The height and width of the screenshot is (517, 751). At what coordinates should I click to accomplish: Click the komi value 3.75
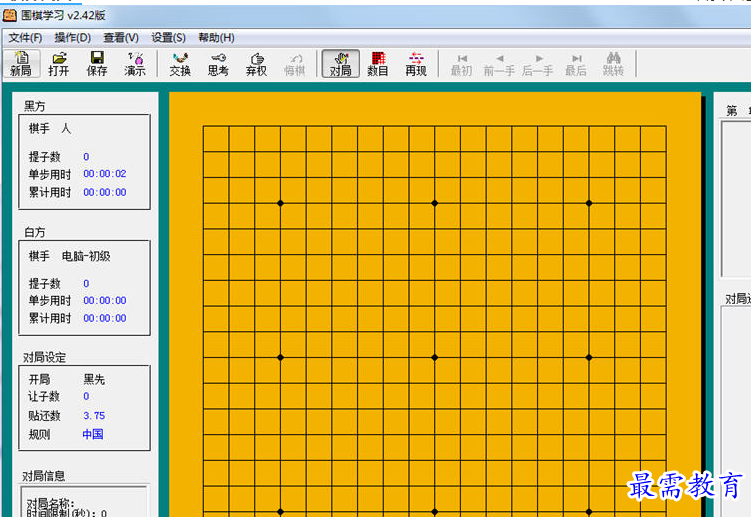pos(94,415)
